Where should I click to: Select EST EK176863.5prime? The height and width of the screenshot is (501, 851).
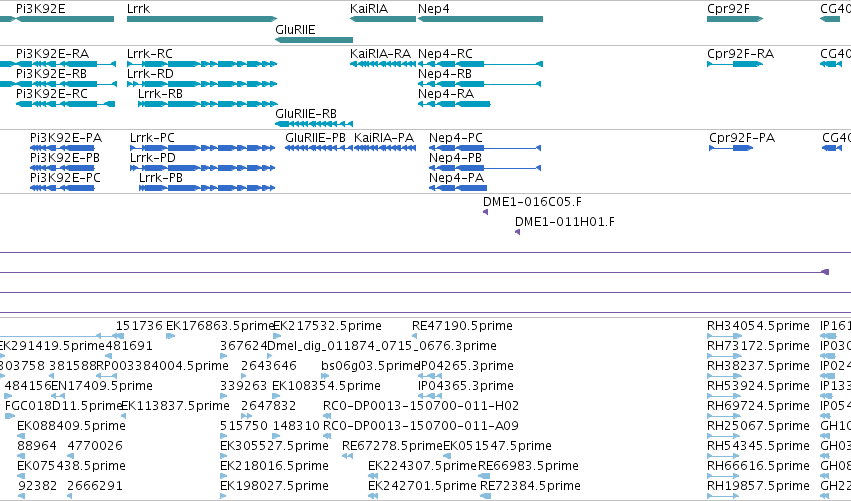[x=170, y=336]
